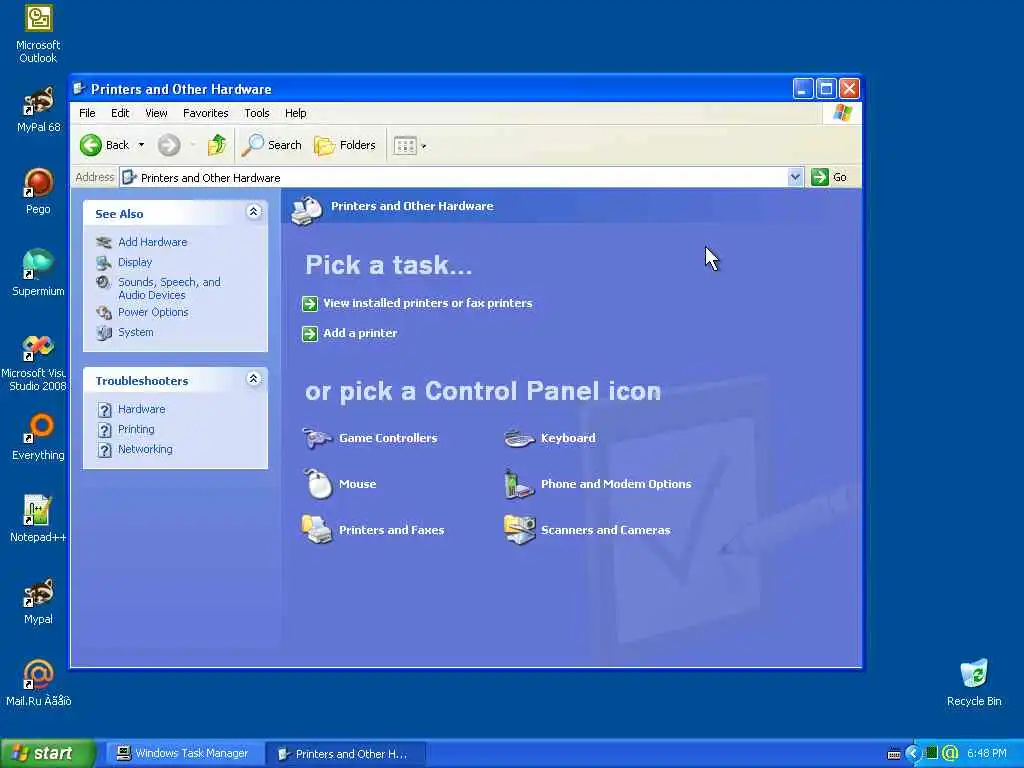Switch to Windows Task Manager taskbar button
1024x768 pixels.
coord(183,754)
